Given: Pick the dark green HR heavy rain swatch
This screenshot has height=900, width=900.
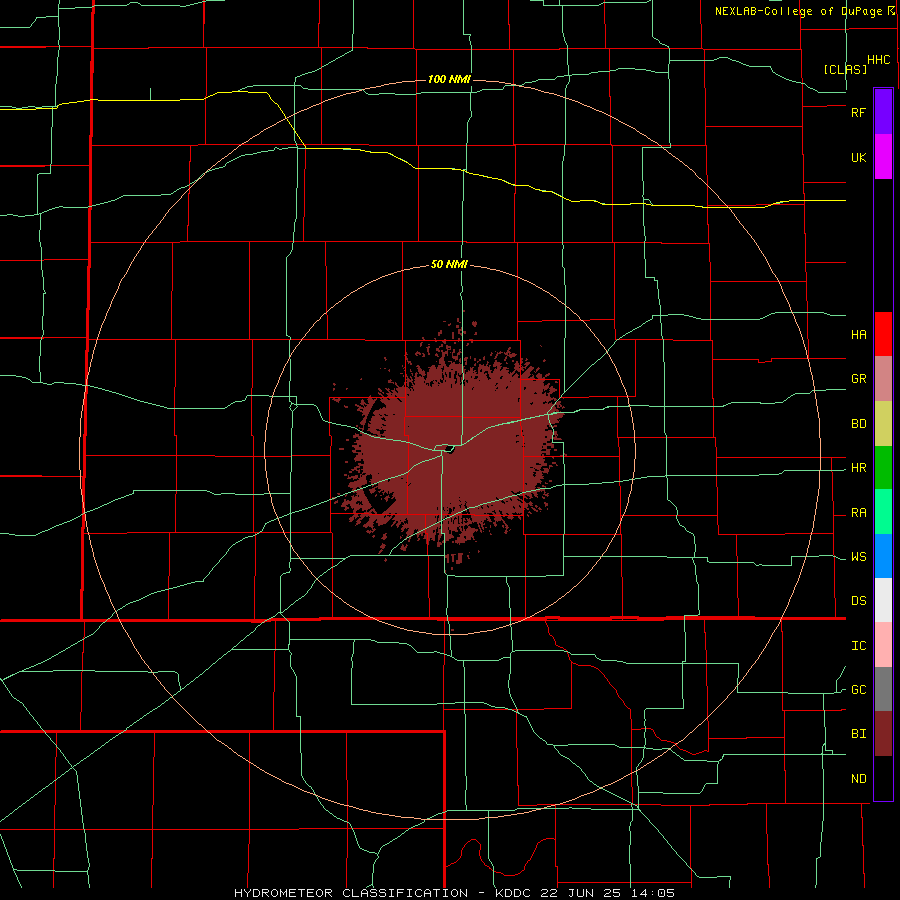Looking at the screenshot, I should coord(883,468).
